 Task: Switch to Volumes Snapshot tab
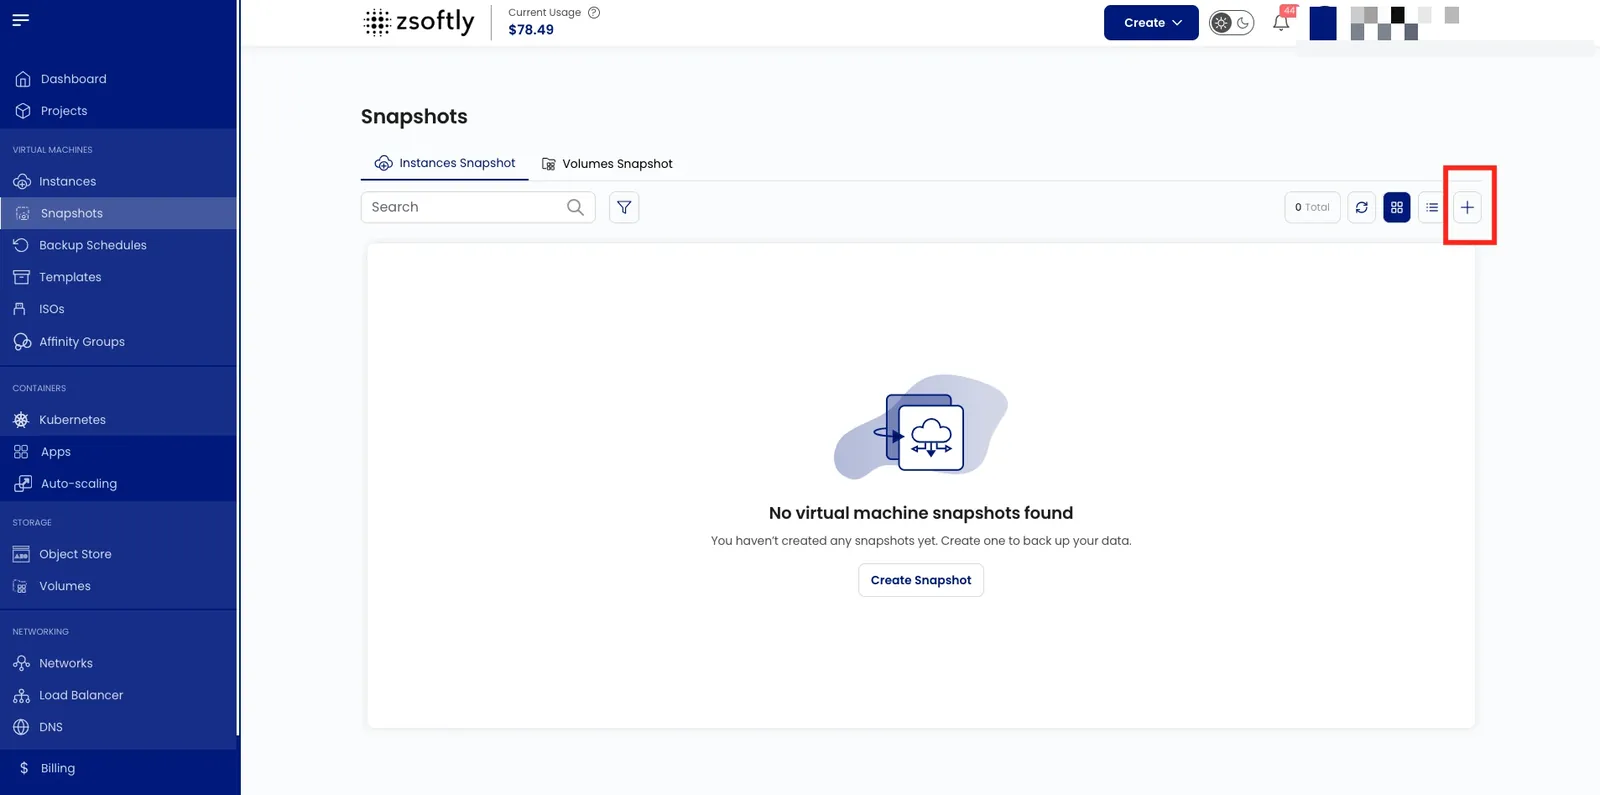(607, 164)
